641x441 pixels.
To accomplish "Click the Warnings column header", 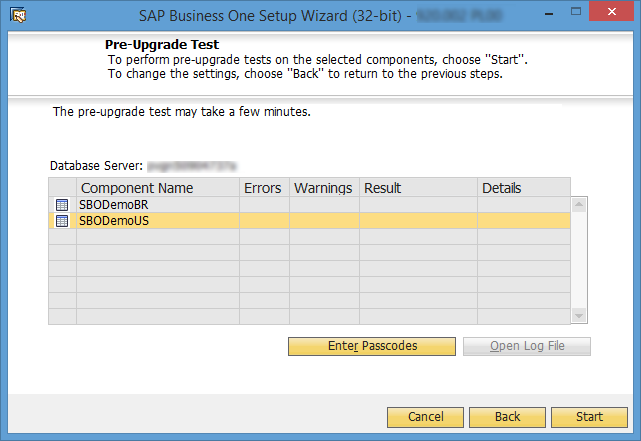I will coord(325,188).
